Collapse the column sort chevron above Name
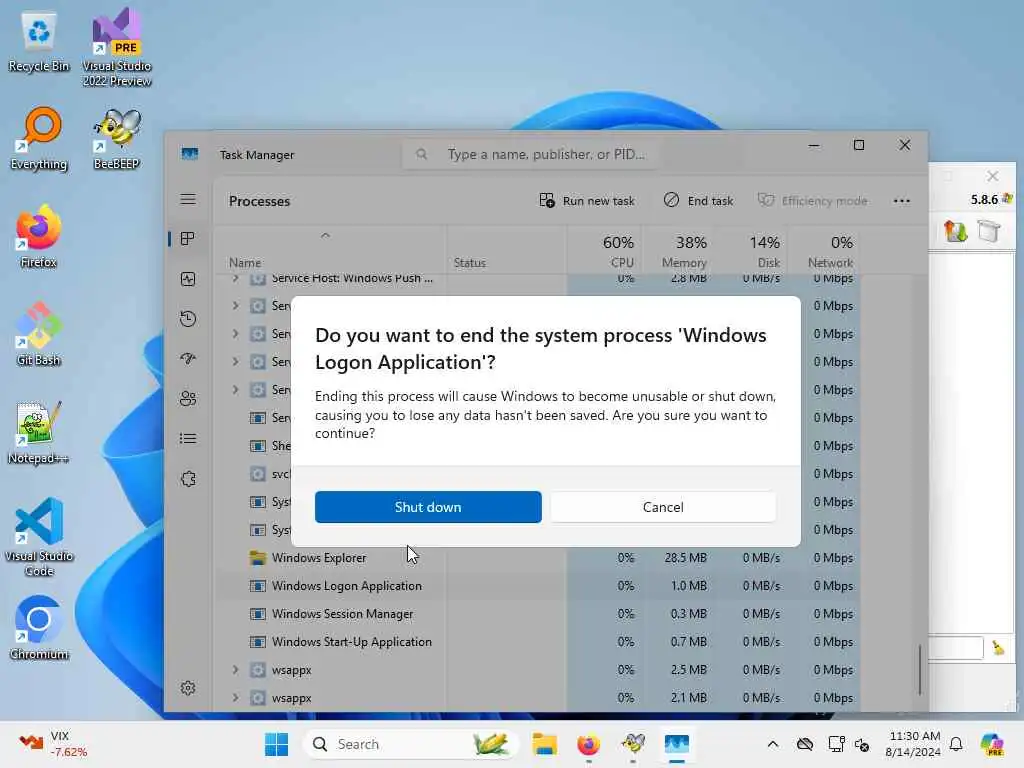 pos(325,235)
